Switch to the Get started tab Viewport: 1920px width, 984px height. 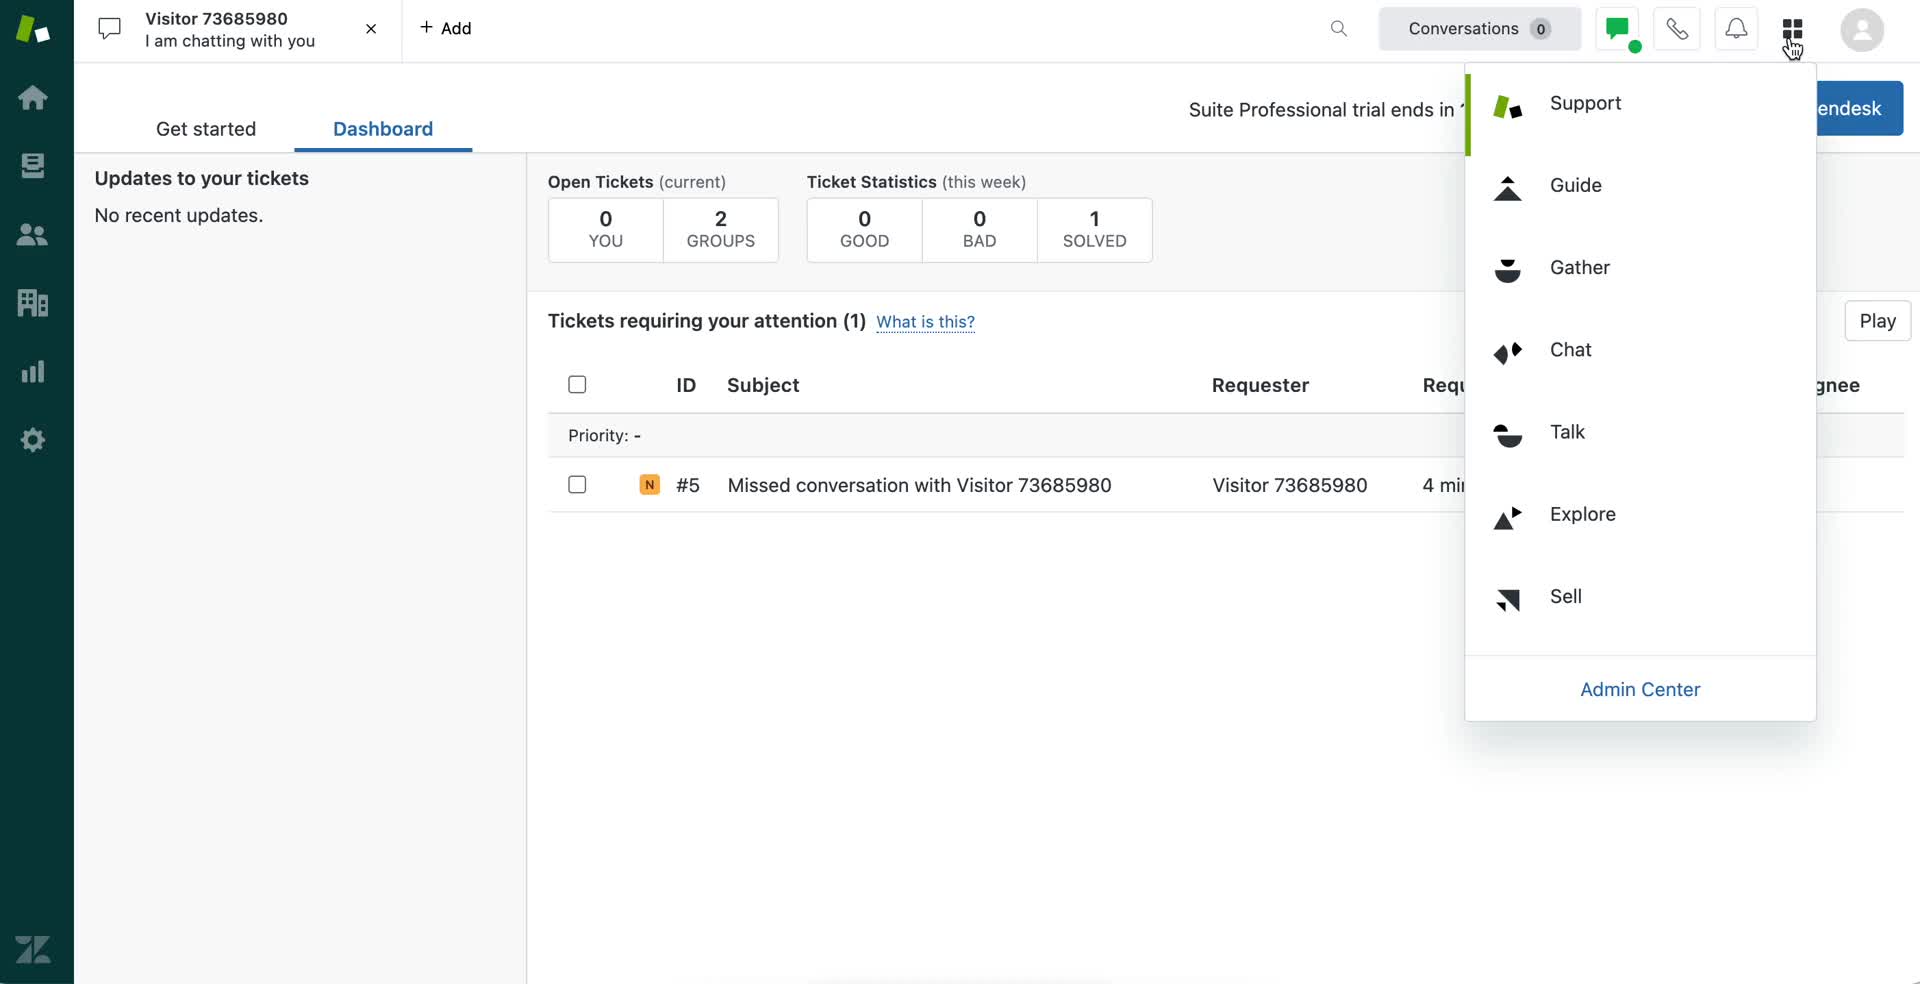pos(206,129)
